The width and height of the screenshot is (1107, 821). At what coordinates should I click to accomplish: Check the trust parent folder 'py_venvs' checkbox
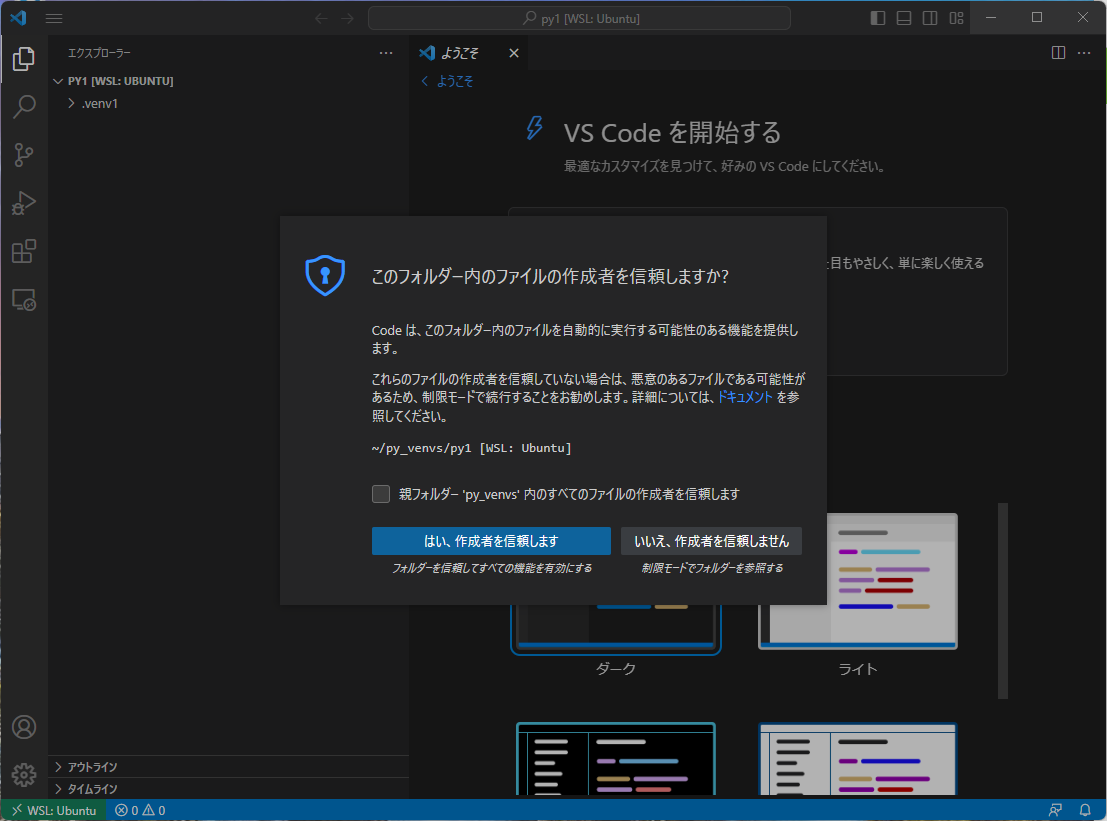[x=381, y=494]
